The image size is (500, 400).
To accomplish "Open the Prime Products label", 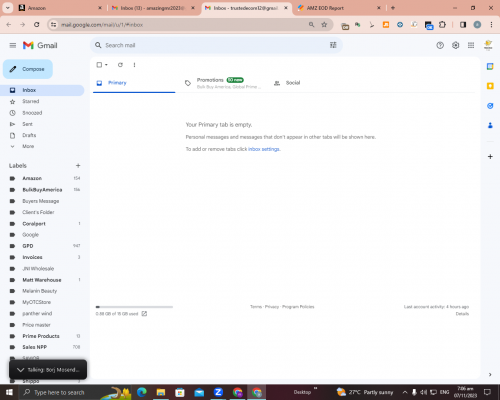I will coord(42,336).
